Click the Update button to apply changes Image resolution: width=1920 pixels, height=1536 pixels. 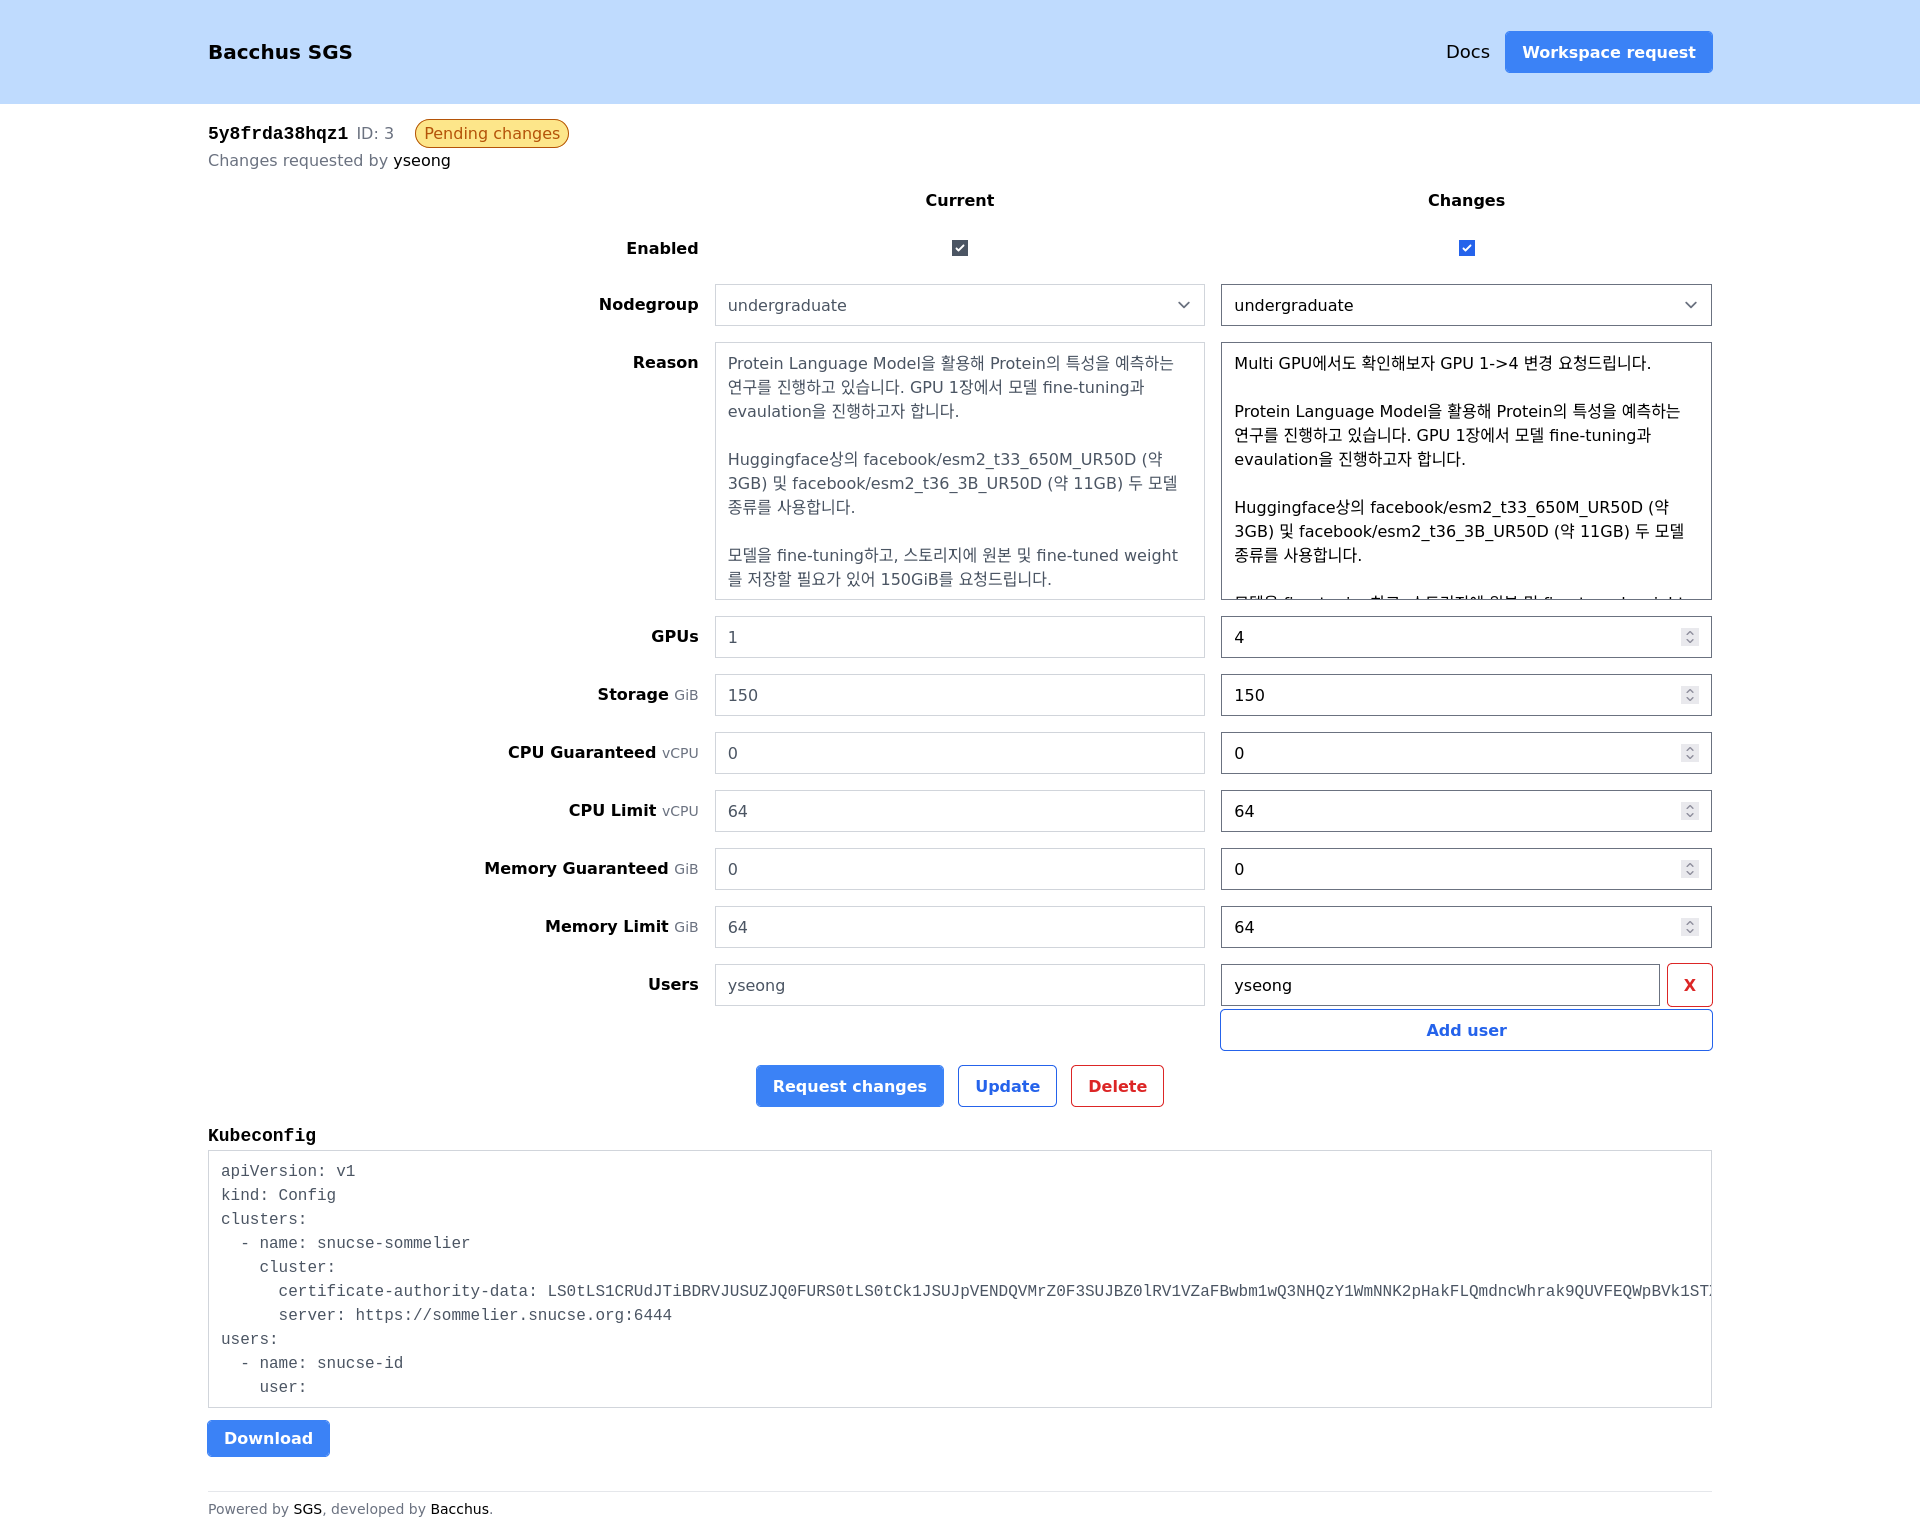[1006, 1086]
